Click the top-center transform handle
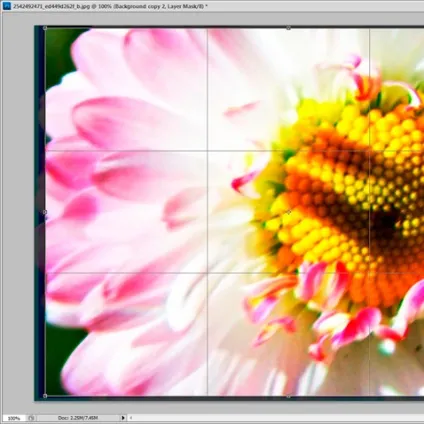Image resolution: width=424 pixels, height=424 pixels. pyautogui.click(x=288, y=28)
